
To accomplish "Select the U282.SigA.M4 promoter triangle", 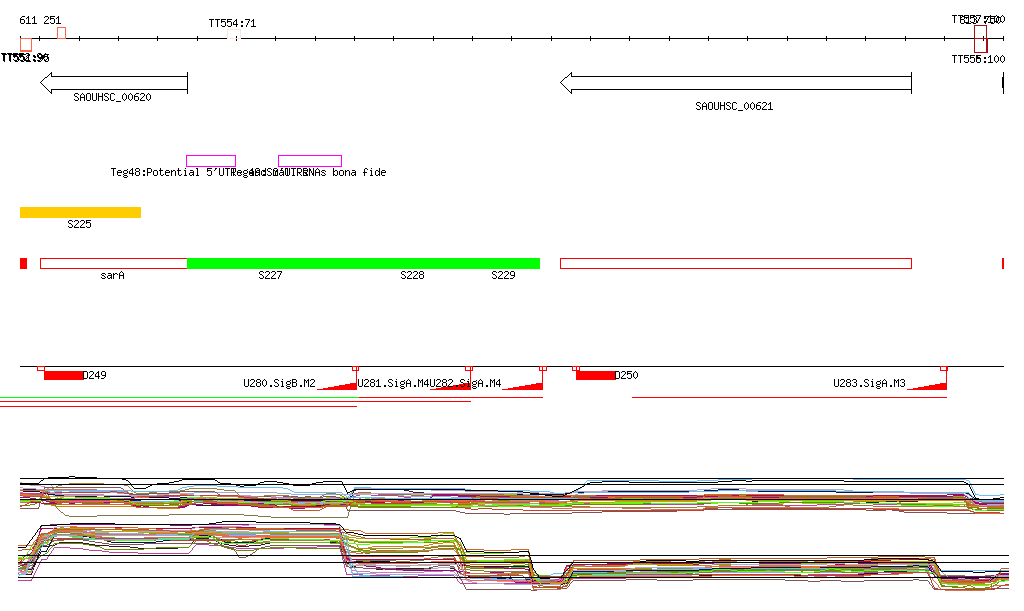I will pyautogui.click(x=528, y=384).
